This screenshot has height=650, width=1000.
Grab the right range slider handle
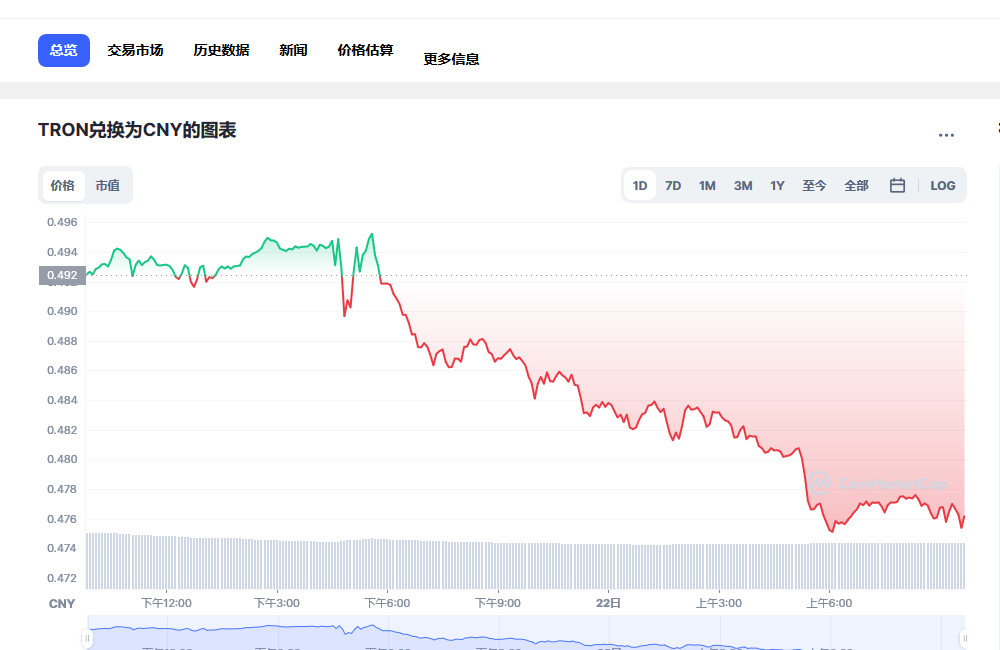965,638
